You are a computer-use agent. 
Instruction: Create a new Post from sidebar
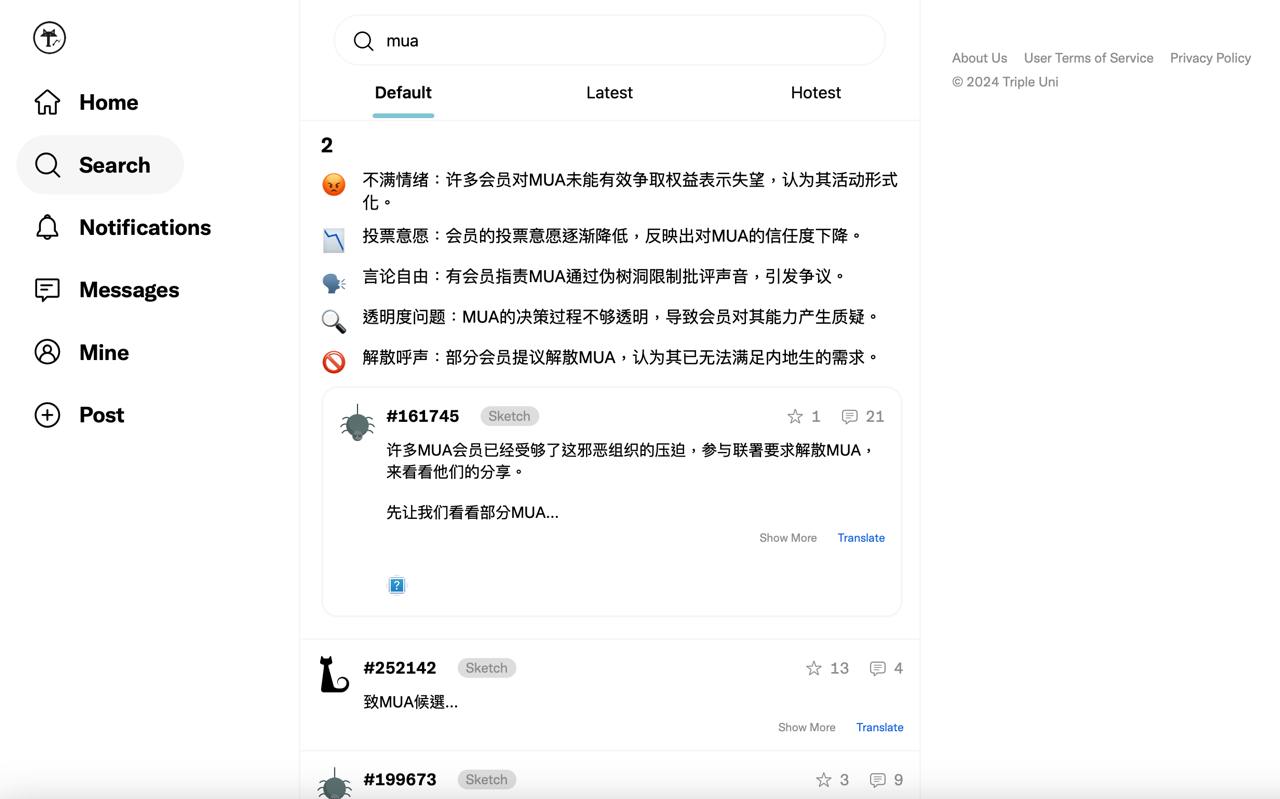click(x=80, y=415)
